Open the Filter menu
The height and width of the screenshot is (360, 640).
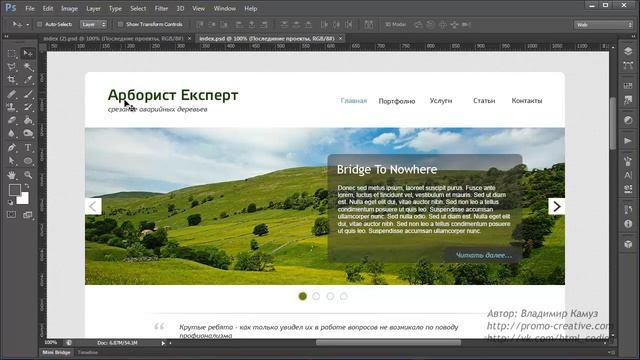tap(161, 8)
